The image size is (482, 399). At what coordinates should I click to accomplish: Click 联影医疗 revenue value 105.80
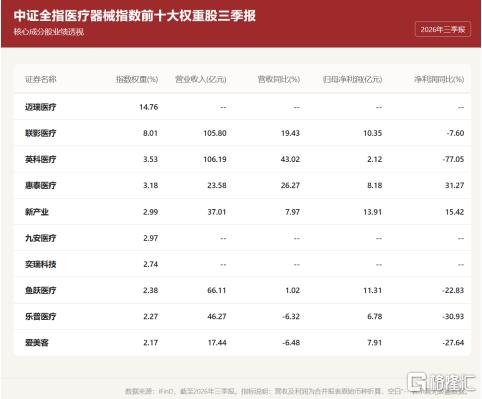[x=215, y=133]
